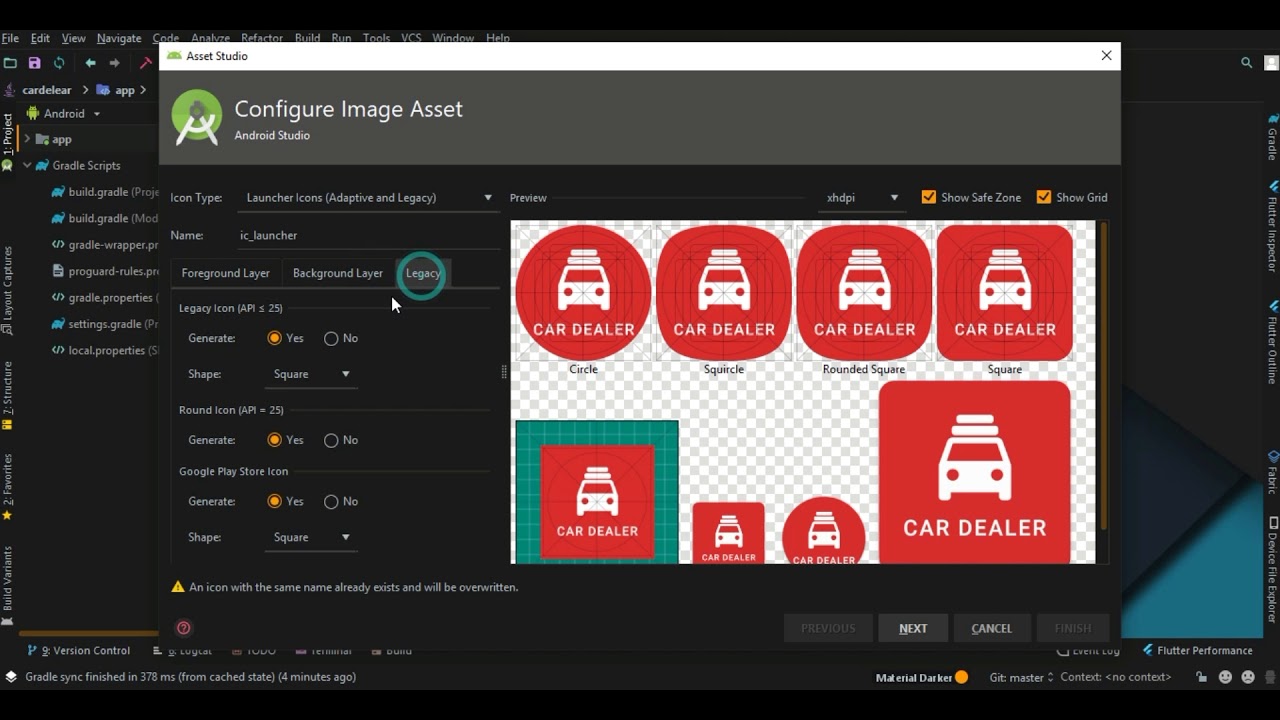1280x720 pixels.
Task: Switch to the Background Layer tab
Action: [338, 272]
